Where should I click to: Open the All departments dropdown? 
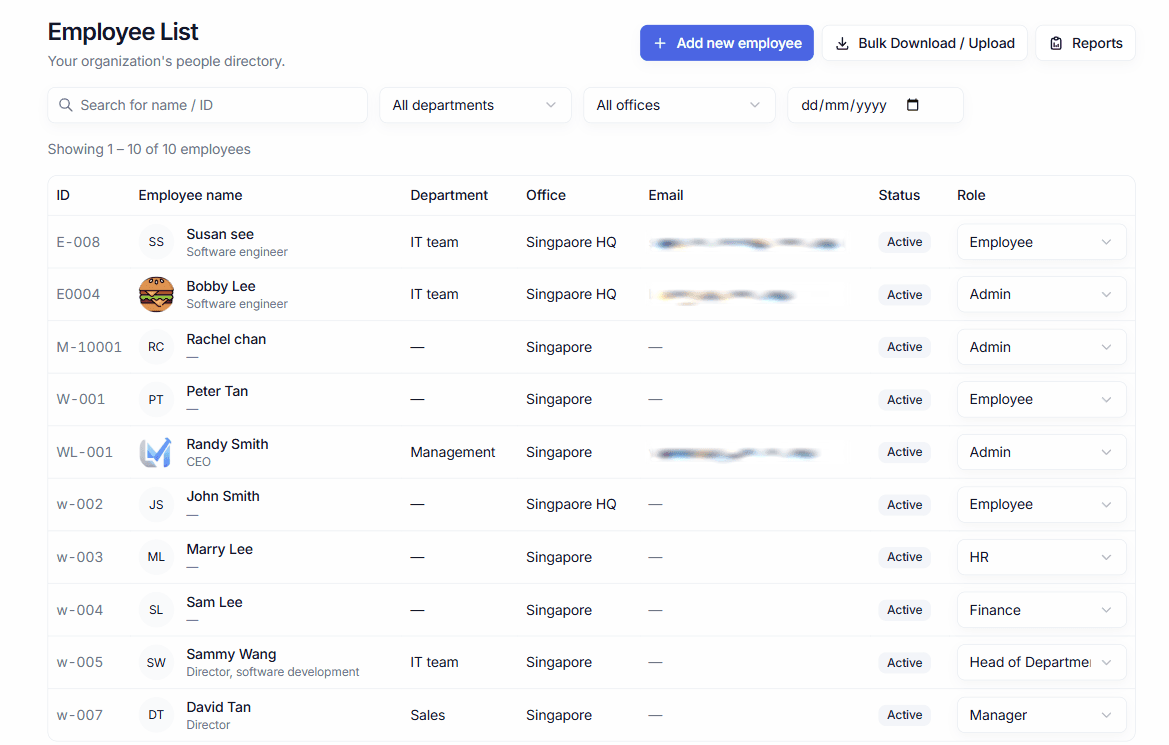[x=475, y=105]
